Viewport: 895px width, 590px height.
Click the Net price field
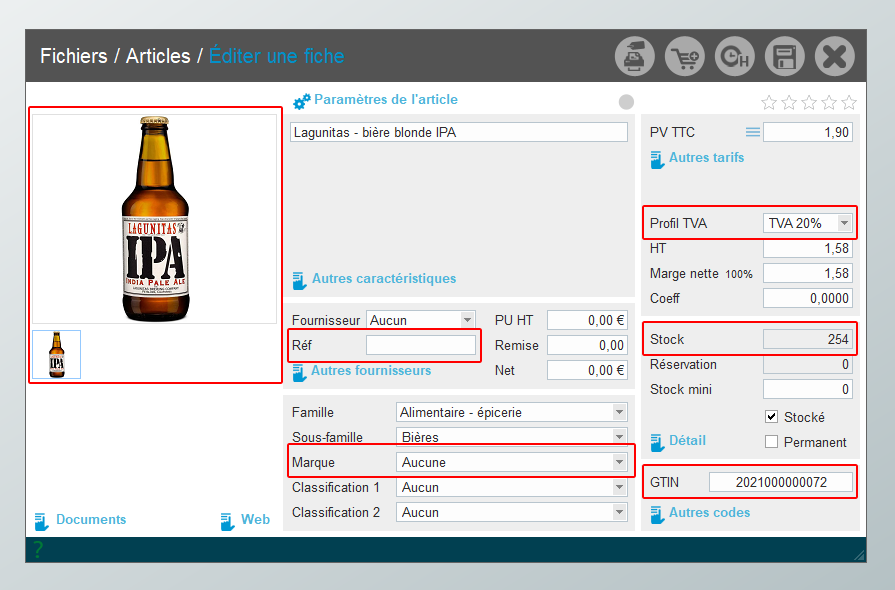587,370
